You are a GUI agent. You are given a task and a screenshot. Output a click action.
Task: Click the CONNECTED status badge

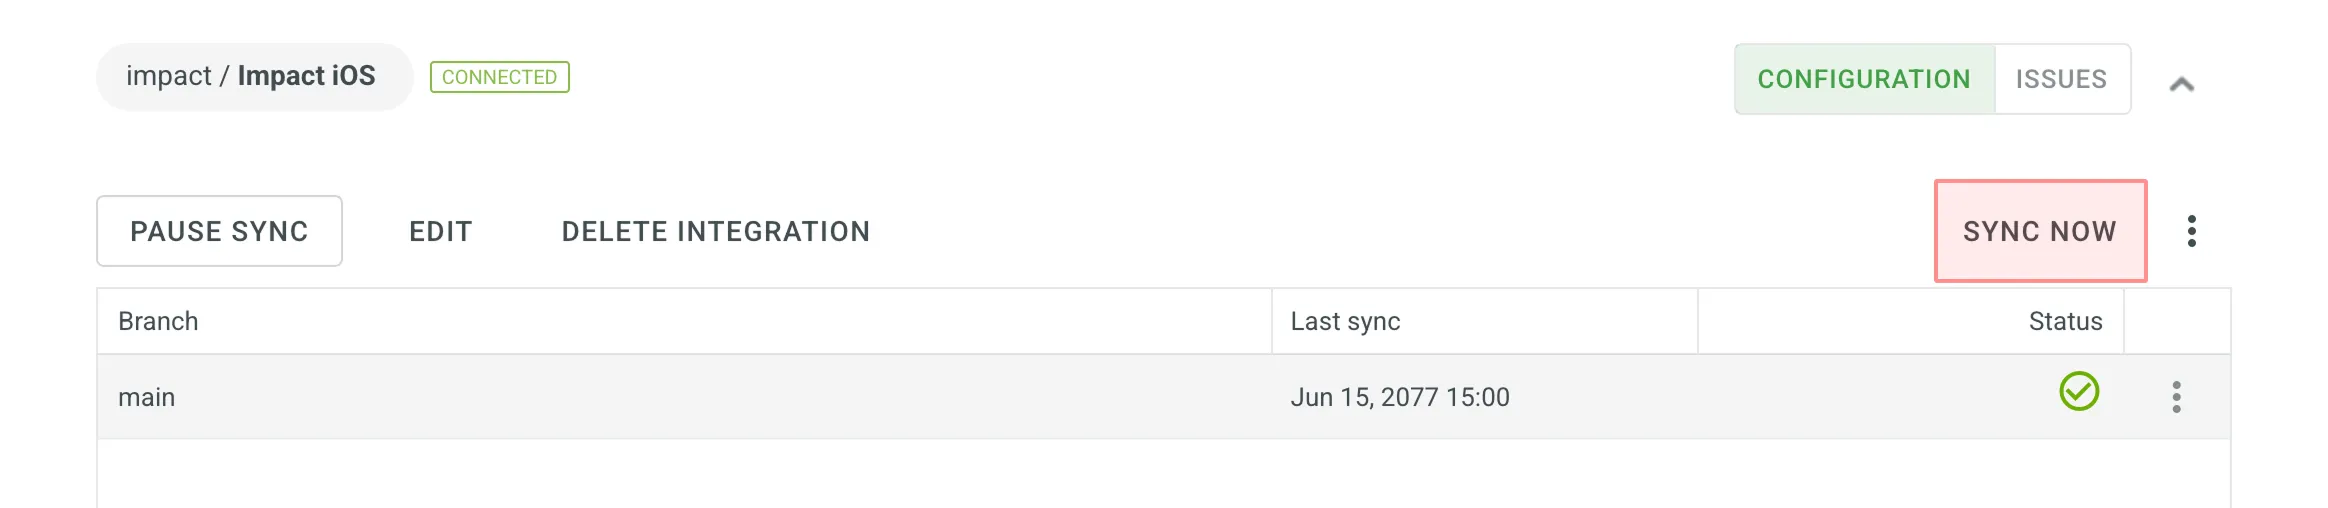[x=499, y=77]
